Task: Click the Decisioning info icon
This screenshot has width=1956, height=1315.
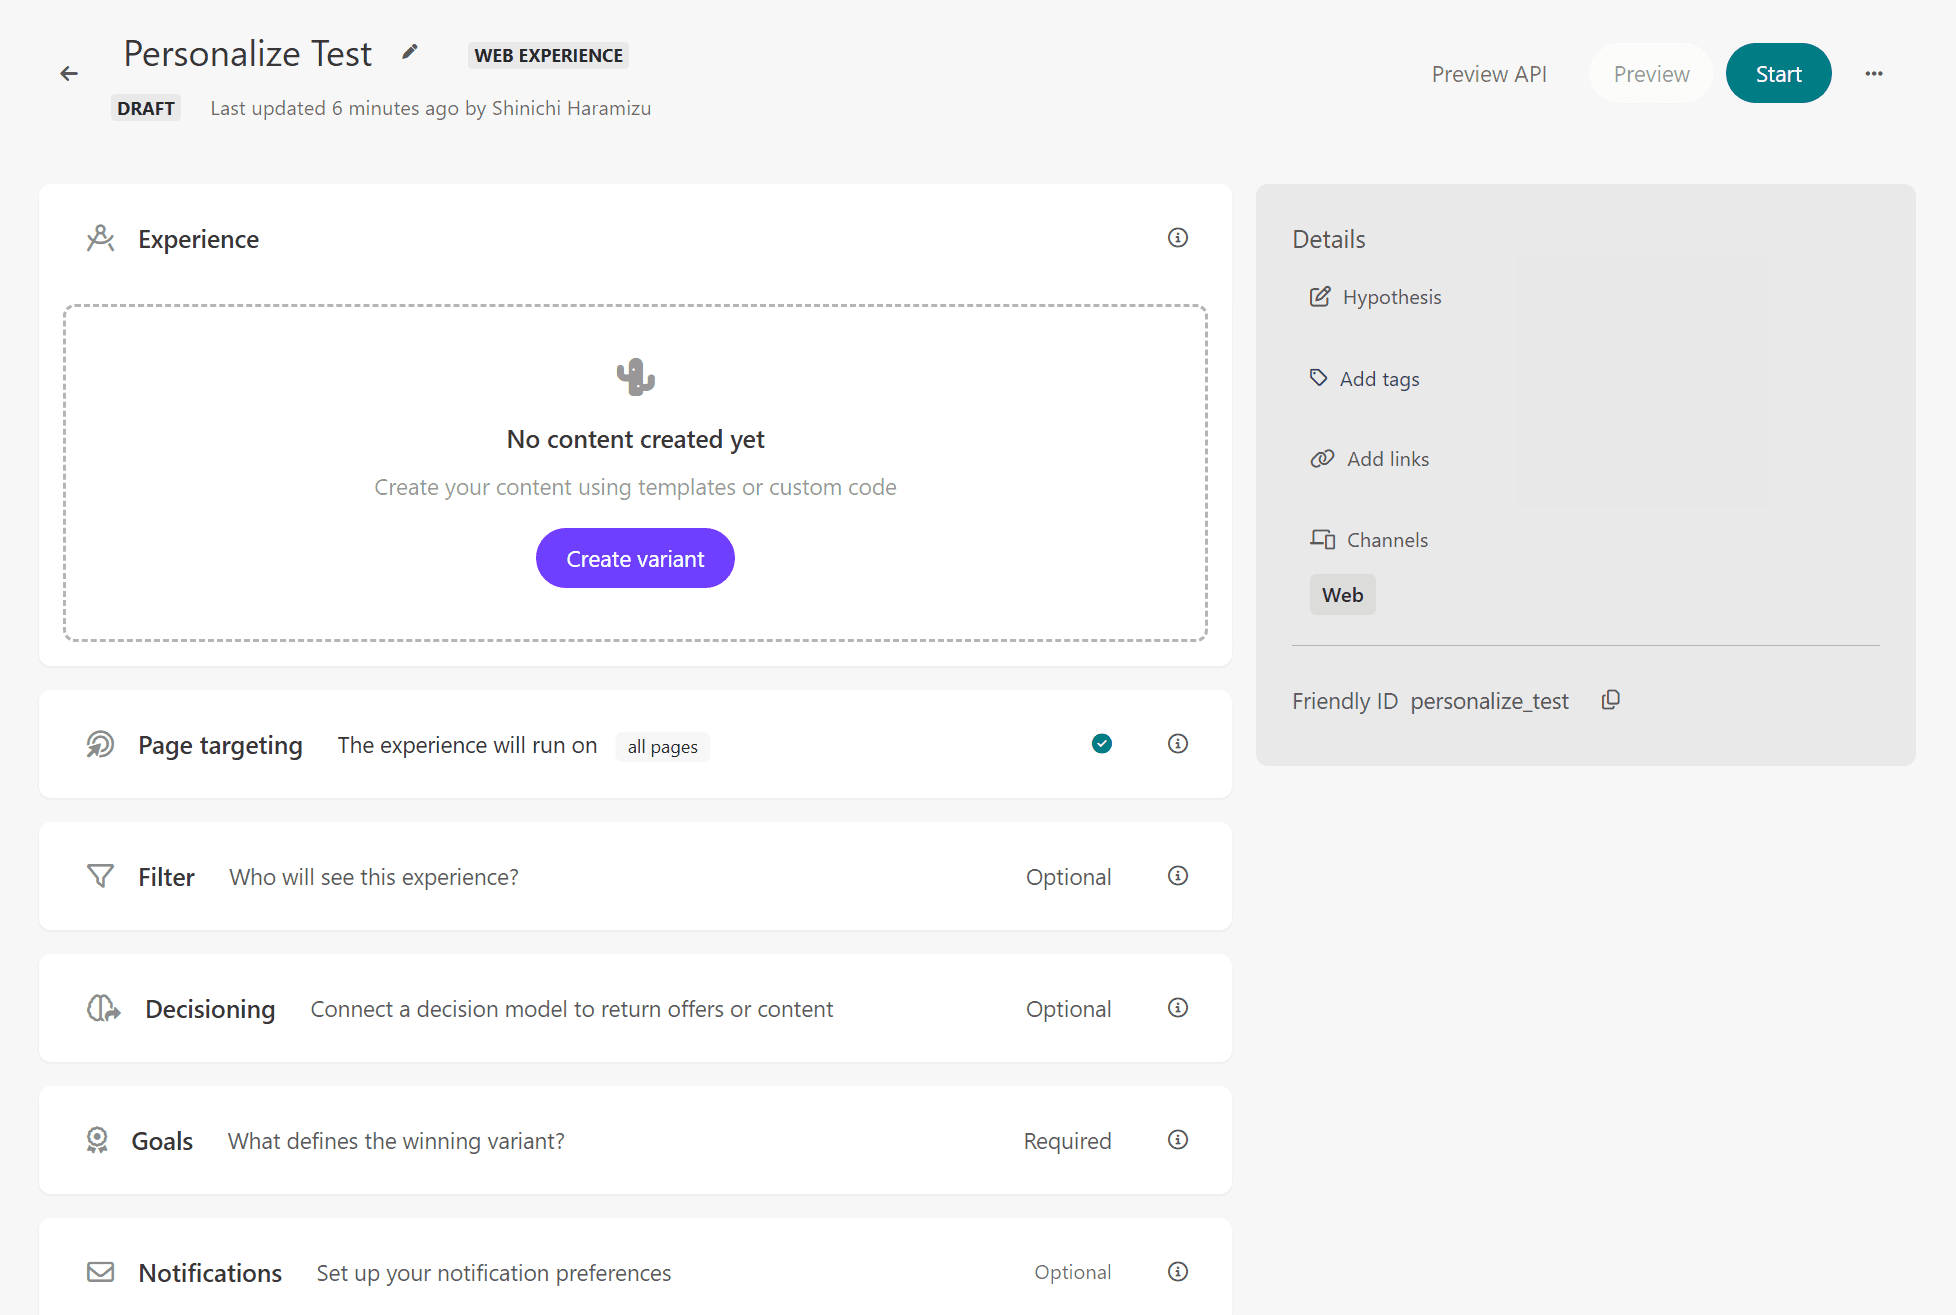Action: [1178, 1008]
